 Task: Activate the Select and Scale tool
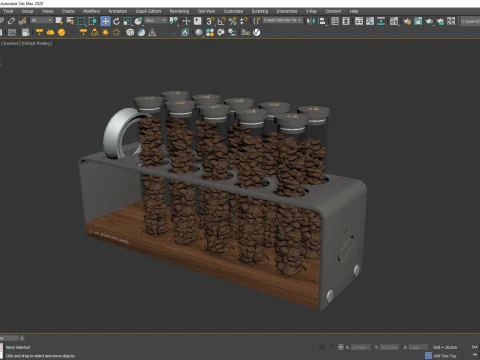tap(127, 21)
